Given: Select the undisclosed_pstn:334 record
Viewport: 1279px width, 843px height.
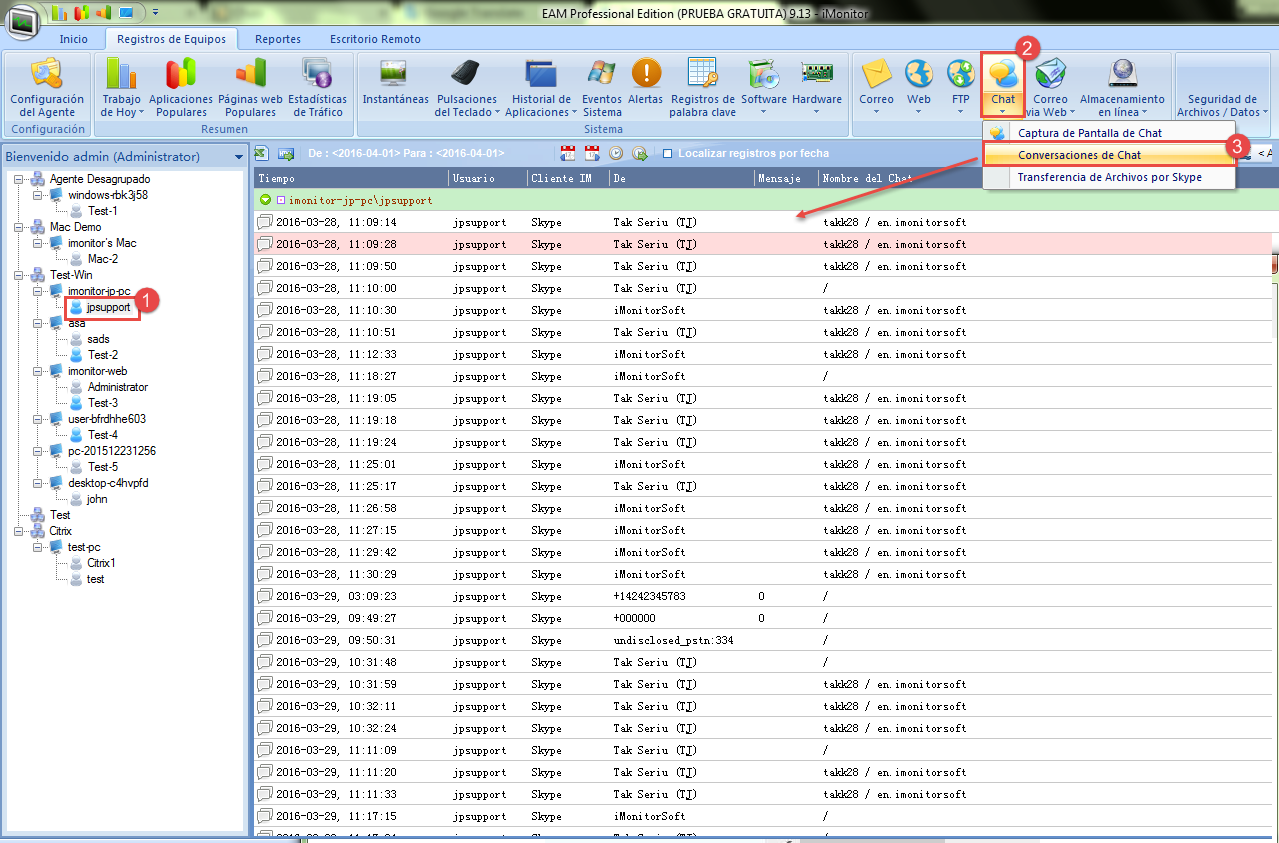Looking at the screenshot, I should (765, 640).
